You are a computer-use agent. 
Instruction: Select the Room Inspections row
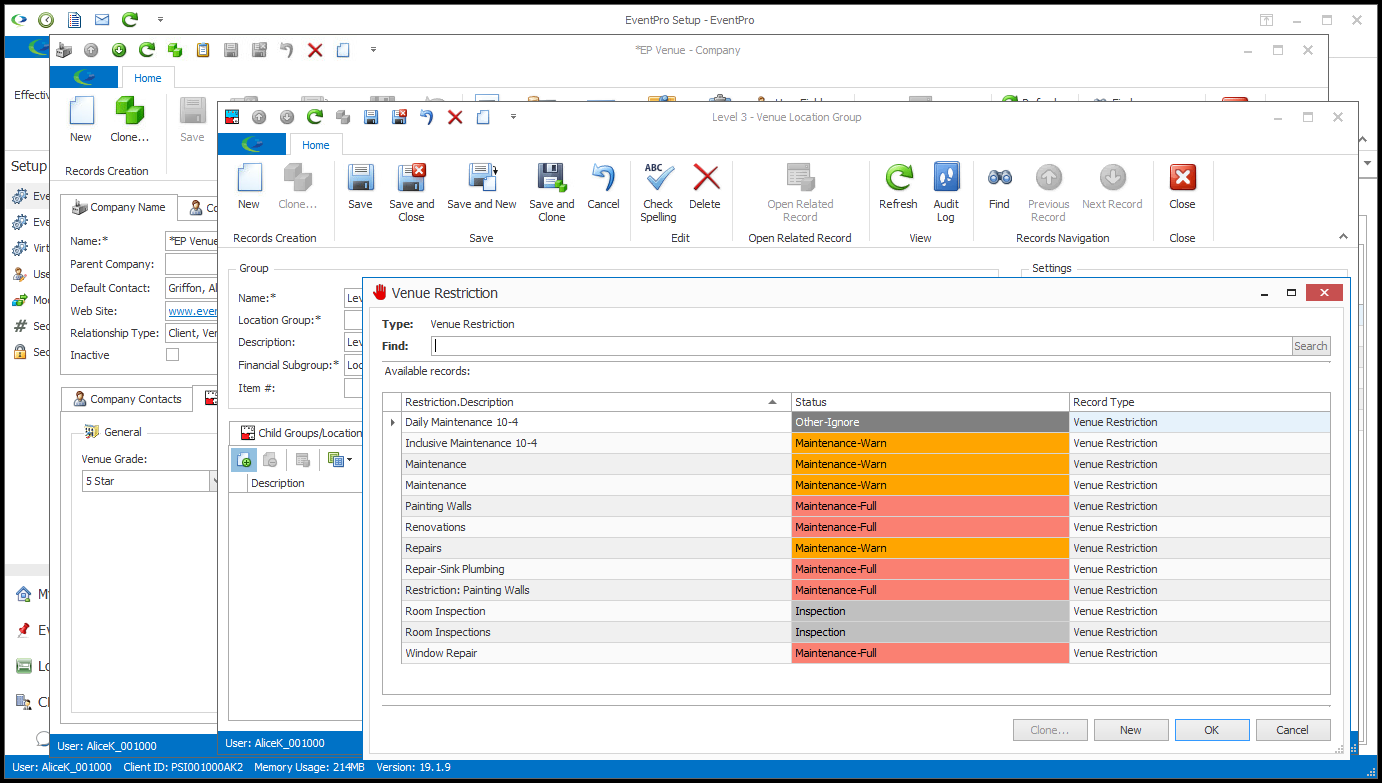point(865,632)
